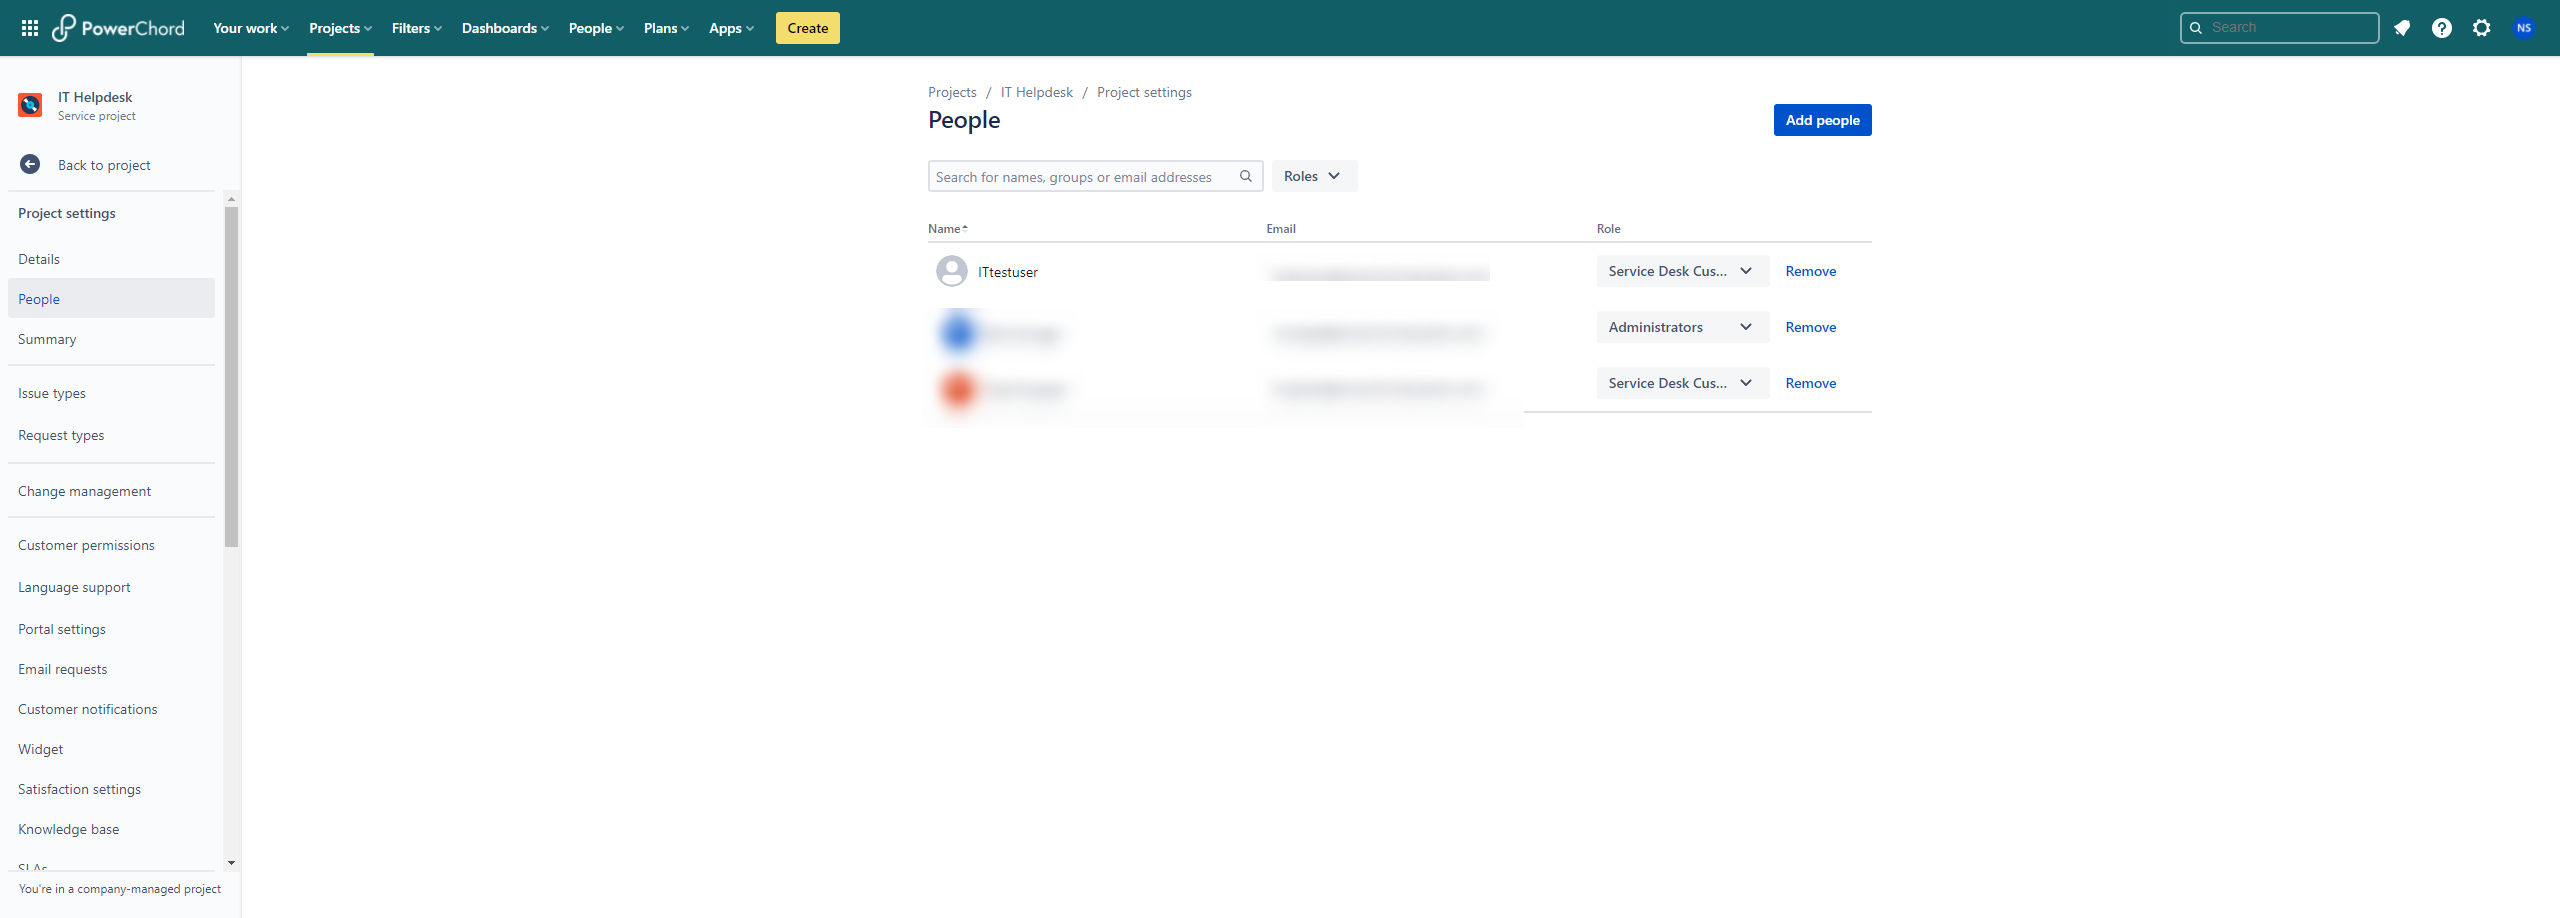Sort by the Name column header
Screen dimensions: 2560x918
click(x=947, y=229)
